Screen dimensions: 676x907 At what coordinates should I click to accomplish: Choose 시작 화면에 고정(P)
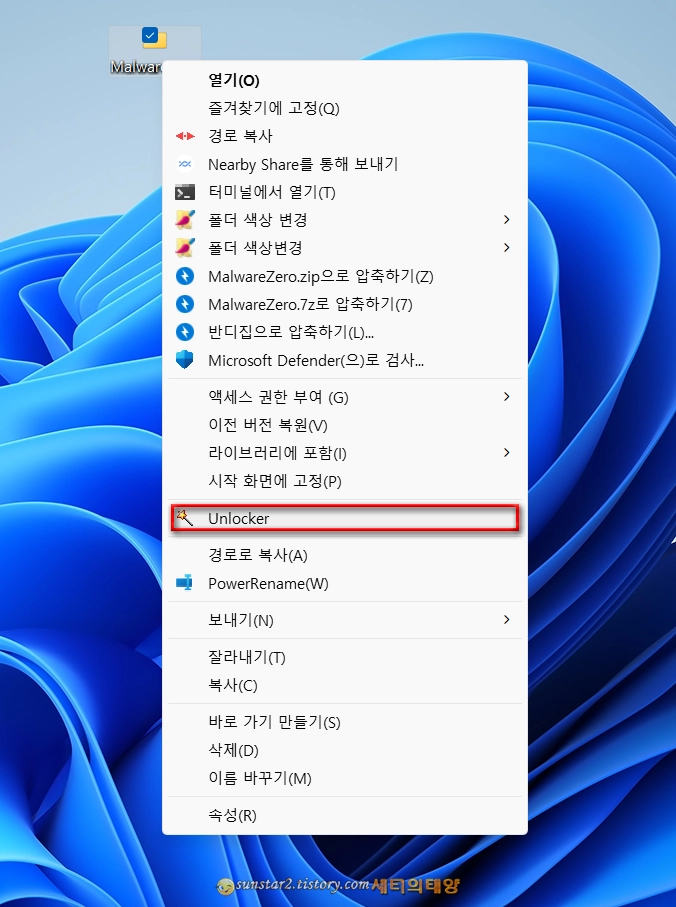click(x=345, y=481)
